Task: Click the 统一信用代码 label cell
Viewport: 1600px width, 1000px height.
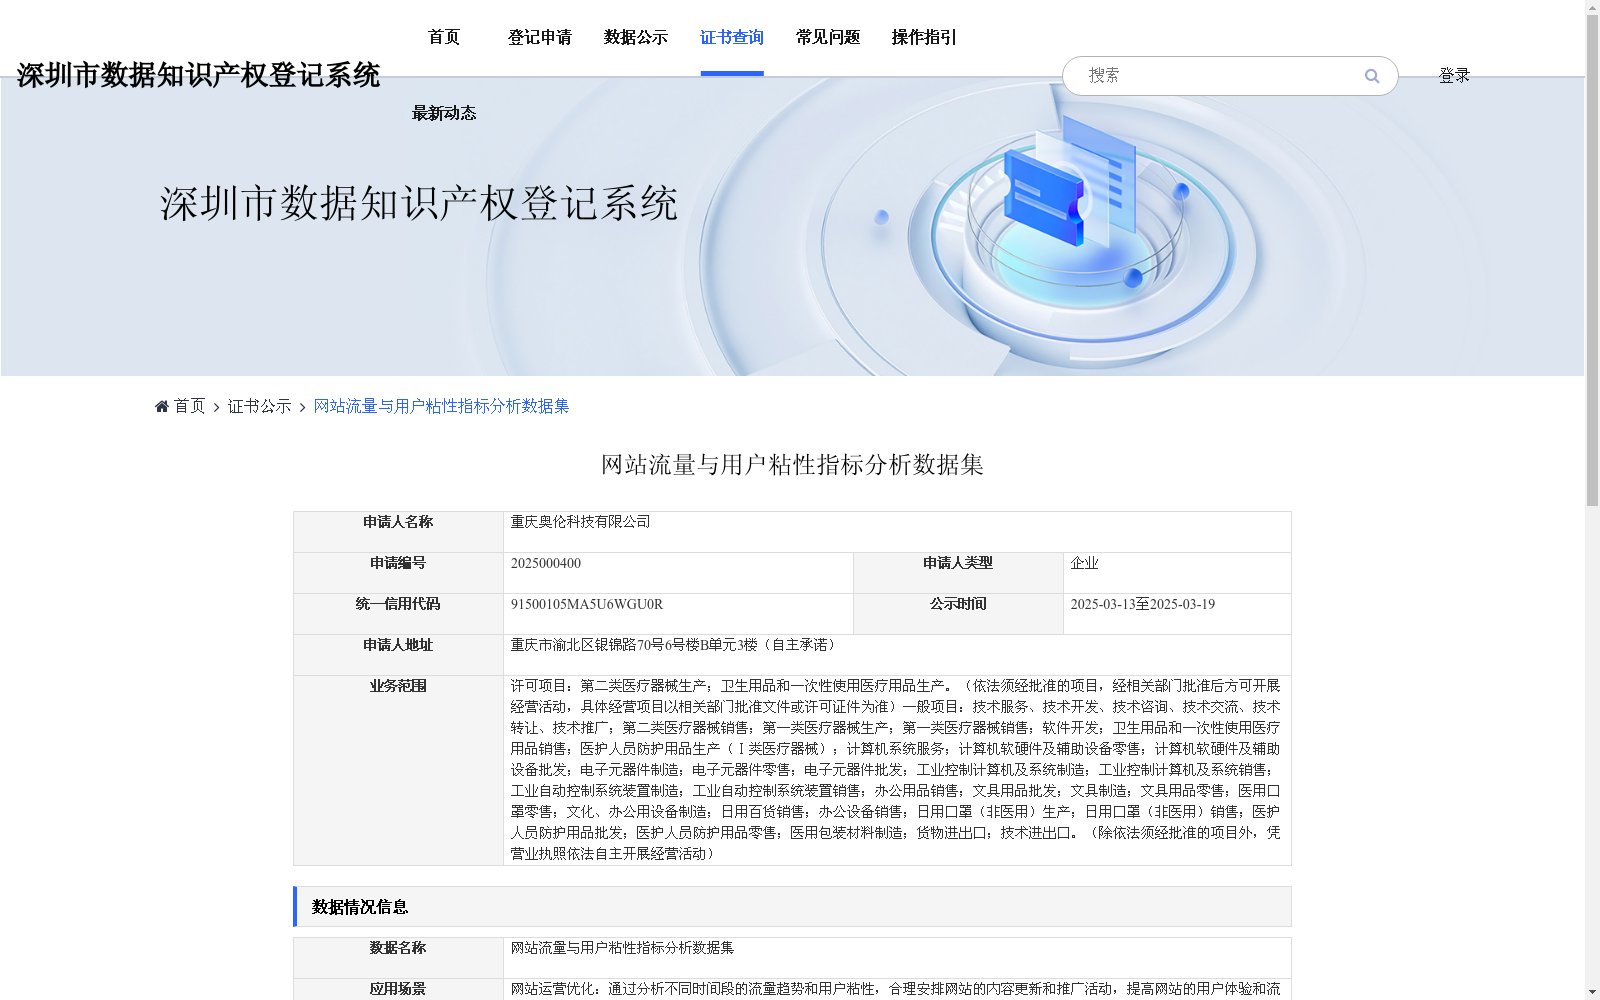Action: (x=398, y=614)
